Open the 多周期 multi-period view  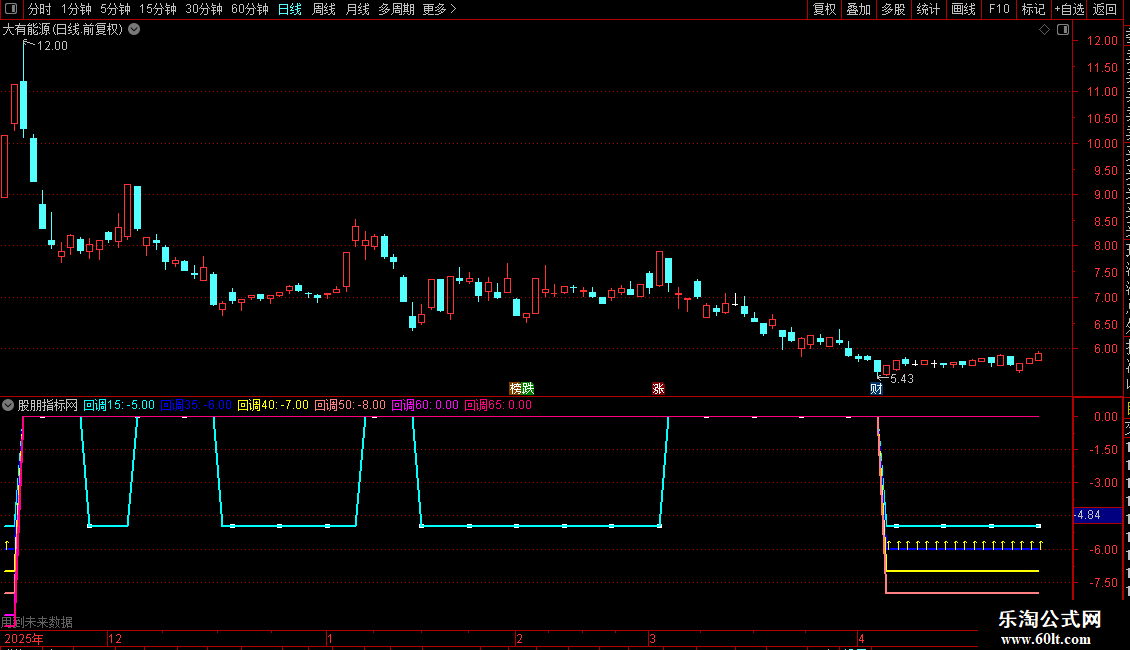point(396,9)
